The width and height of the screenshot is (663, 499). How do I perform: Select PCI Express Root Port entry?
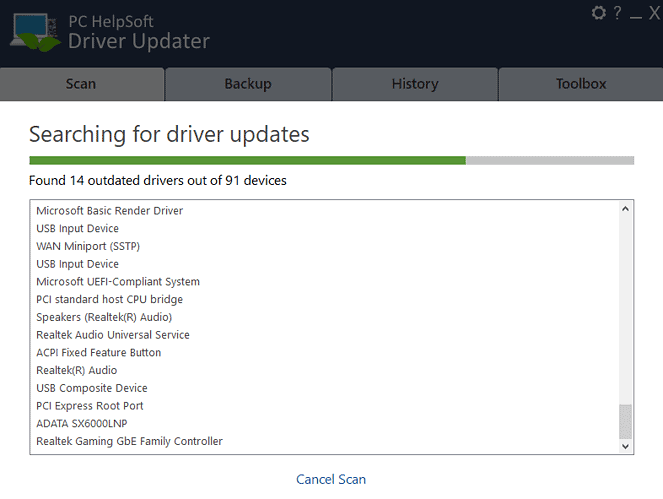(x=90, y=406)
